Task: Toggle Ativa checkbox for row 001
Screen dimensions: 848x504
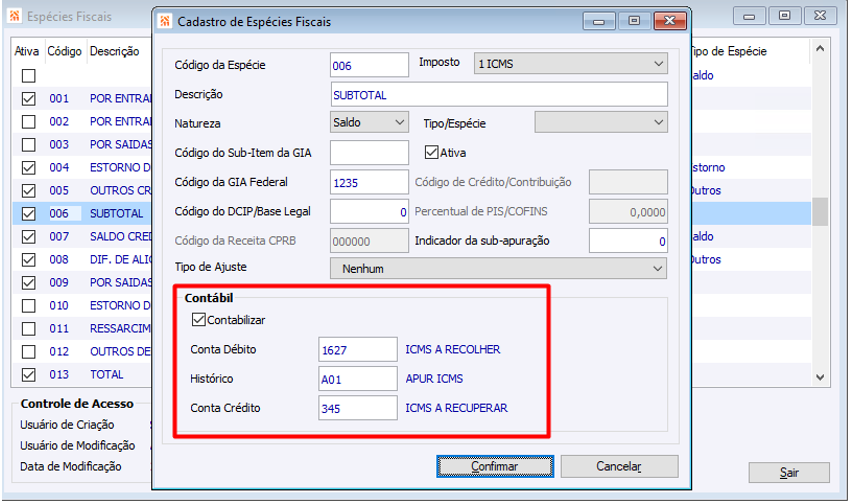Action: pos(28,98)
